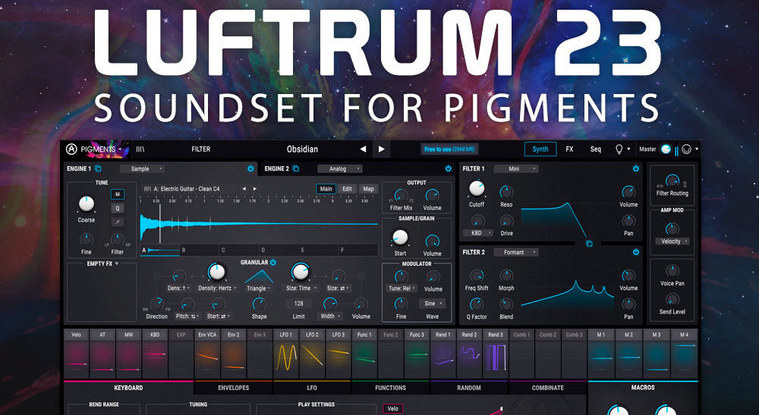Click the pencil edit icon in Tune
This screenshot has width=759, height=415.
(x=117, y=222)
